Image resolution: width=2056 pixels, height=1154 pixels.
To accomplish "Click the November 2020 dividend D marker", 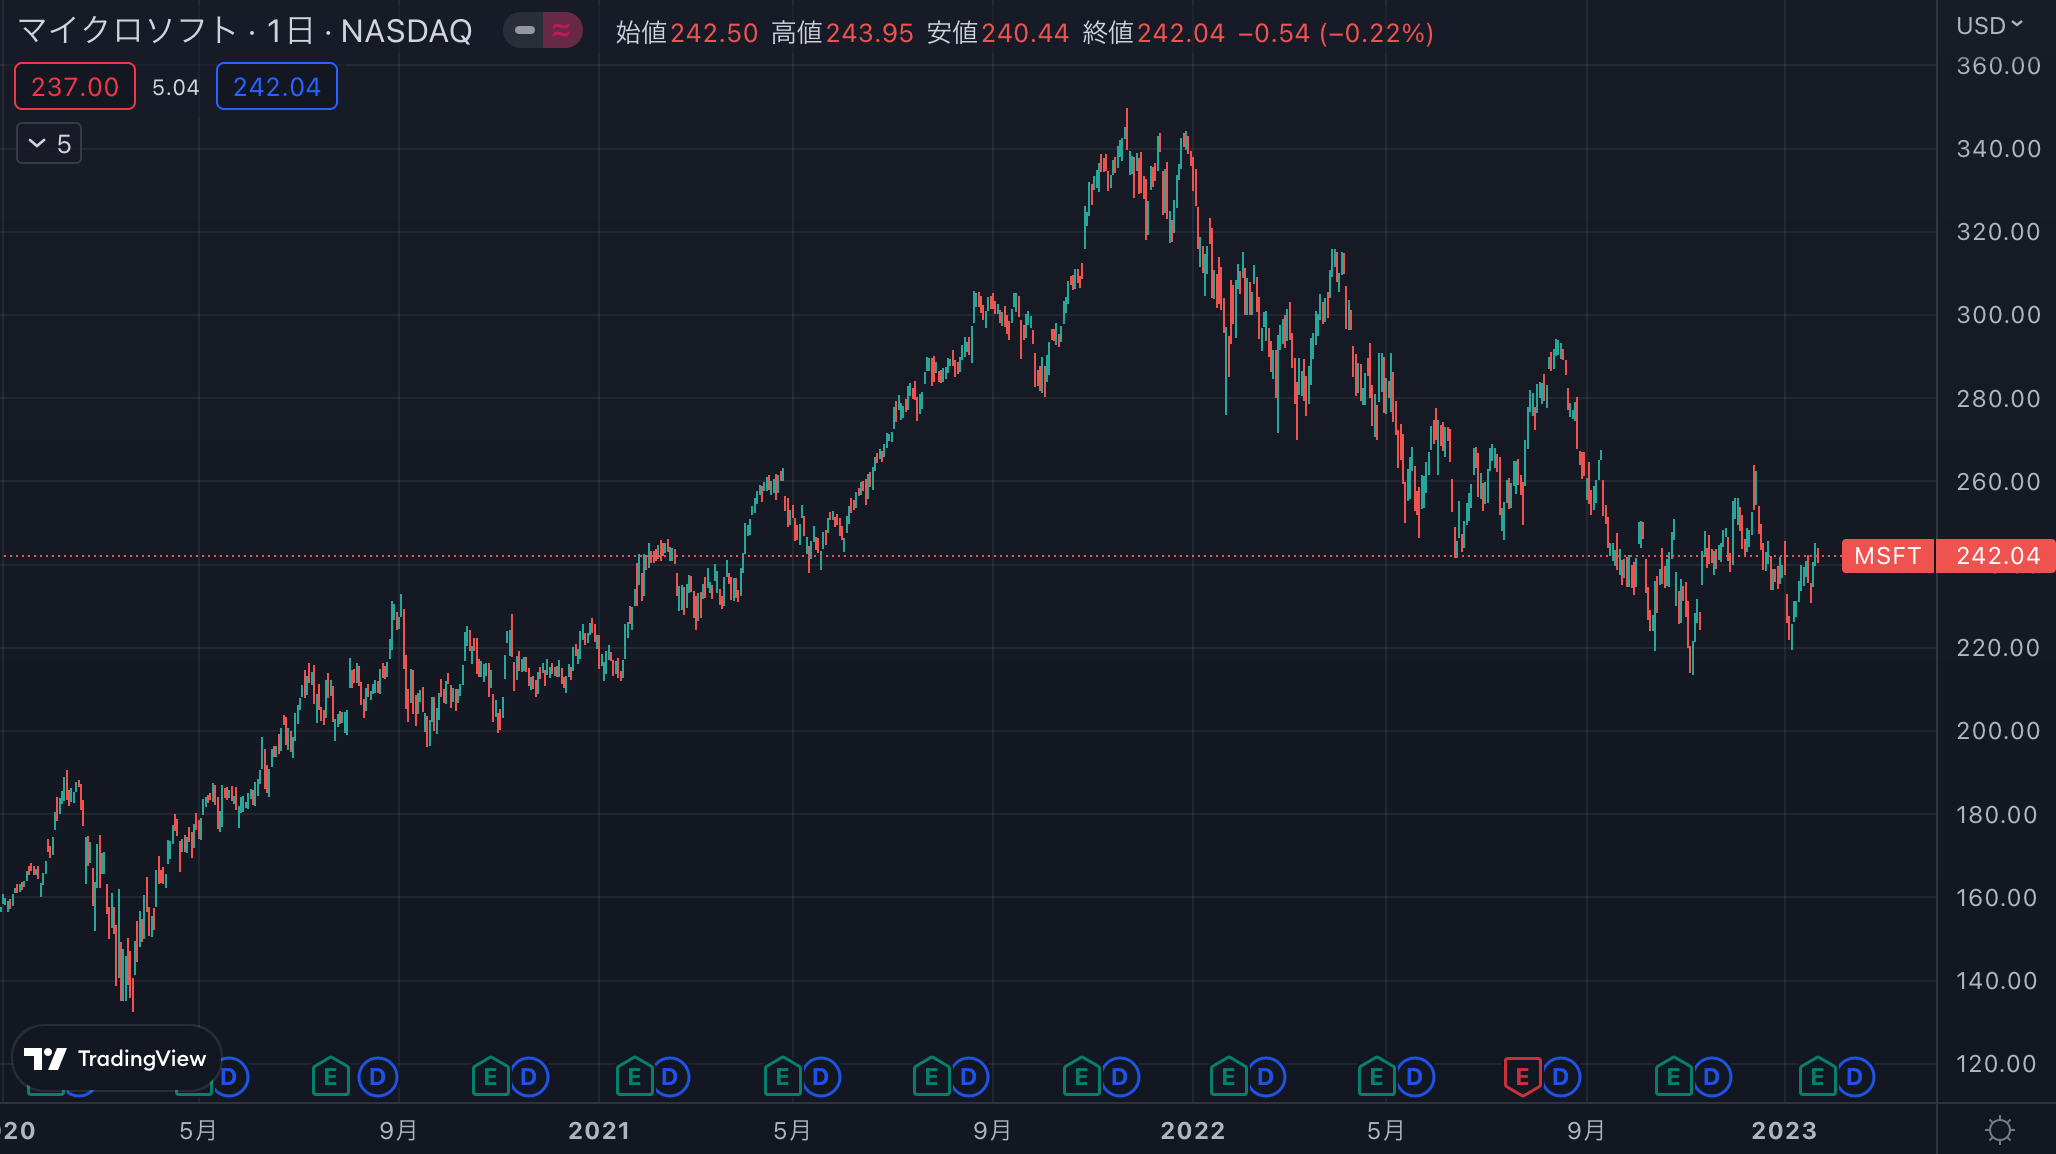I will click(x=529, y=1077).
